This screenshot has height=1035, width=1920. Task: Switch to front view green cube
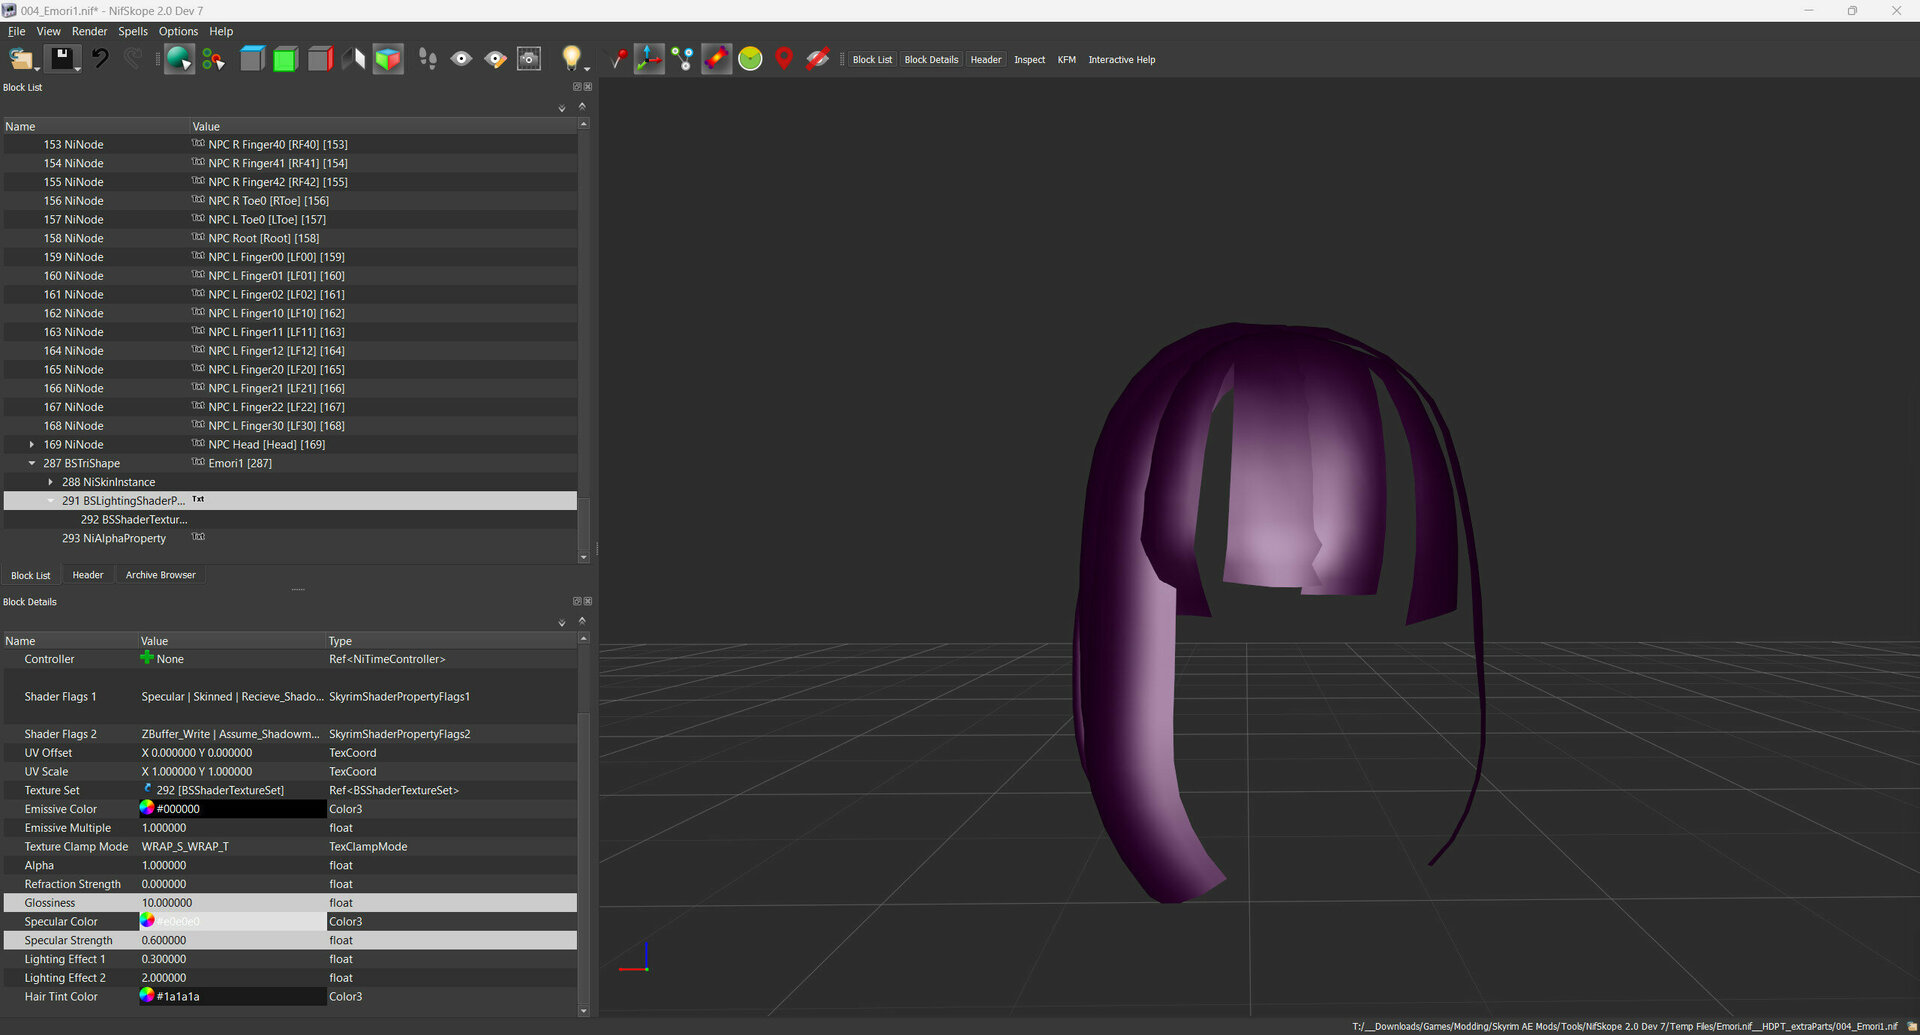coord(286,59)
